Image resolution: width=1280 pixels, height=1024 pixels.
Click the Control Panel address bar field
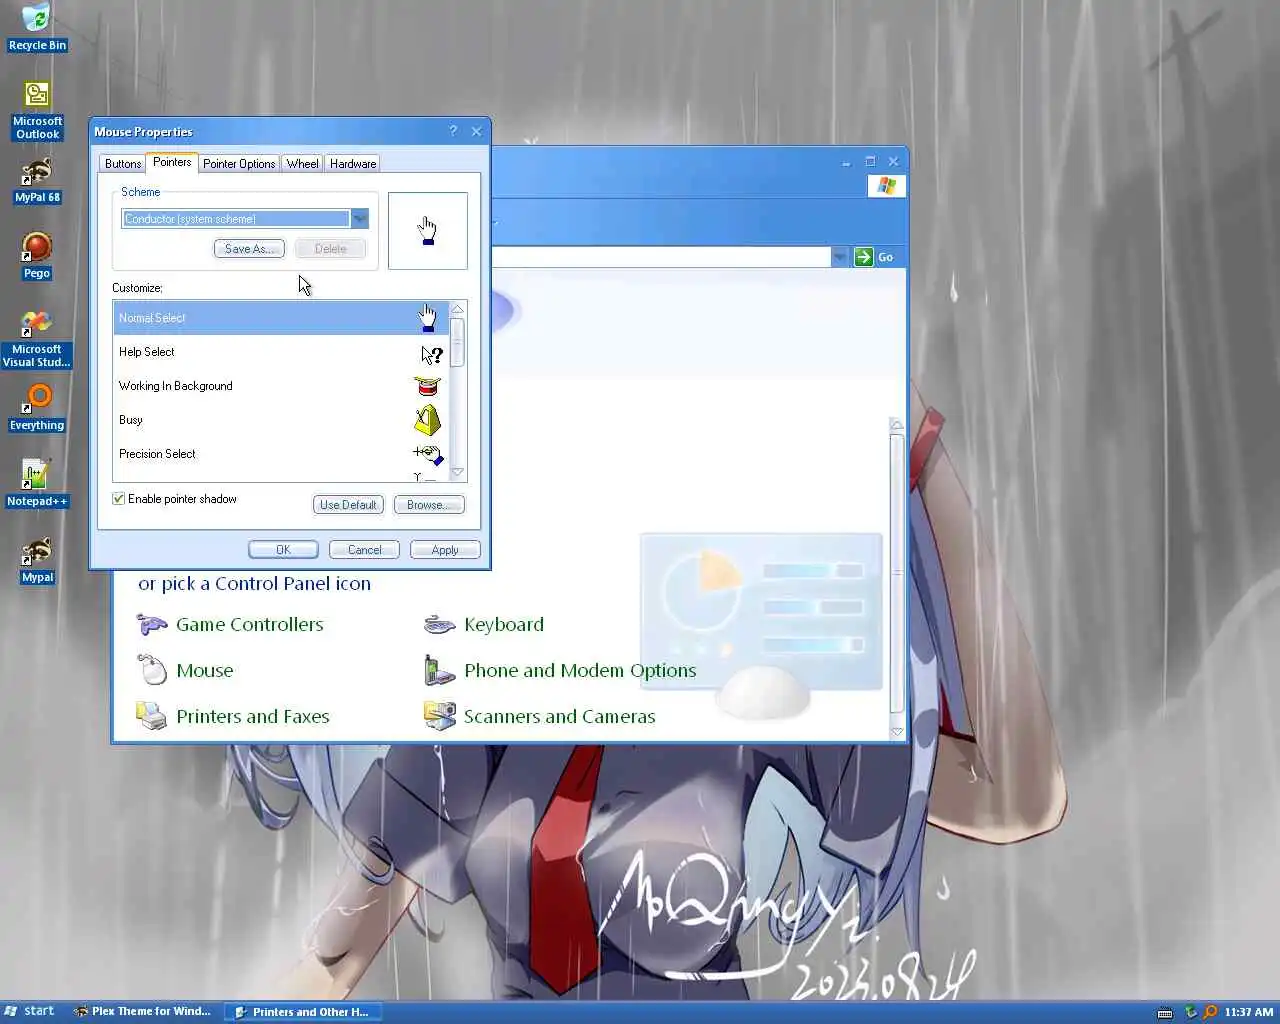660,257
